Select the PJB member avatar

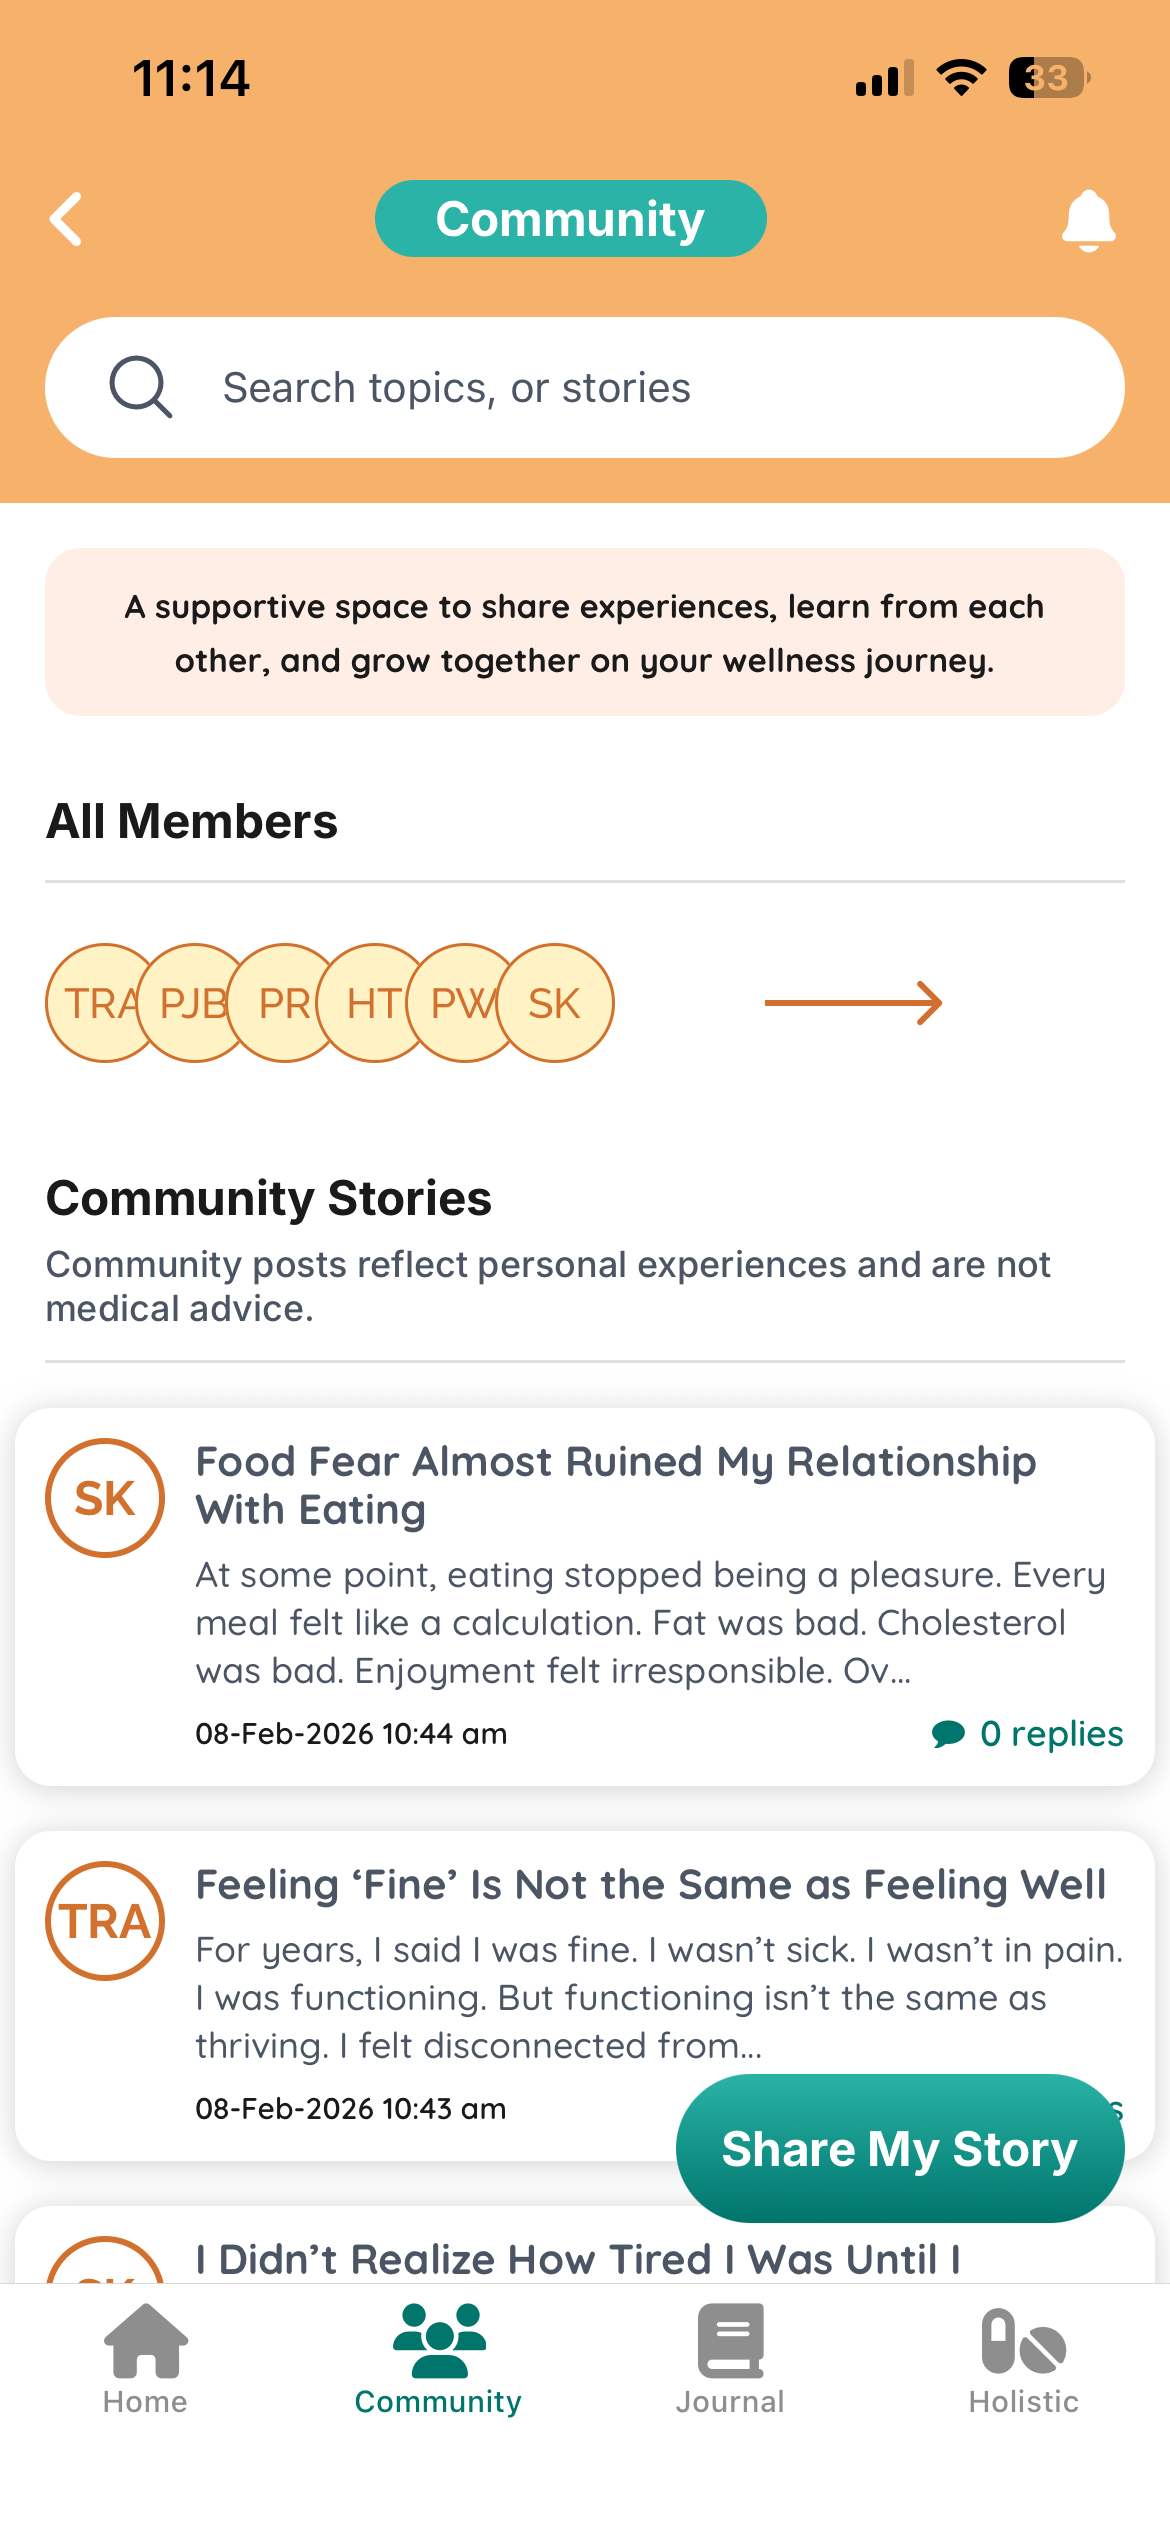coord(190,1003)
